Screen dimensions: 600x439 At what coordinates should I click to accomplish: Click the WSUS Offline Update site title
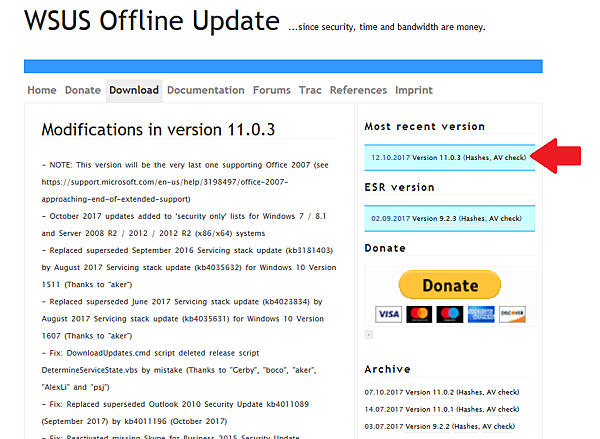click(152, 21)
